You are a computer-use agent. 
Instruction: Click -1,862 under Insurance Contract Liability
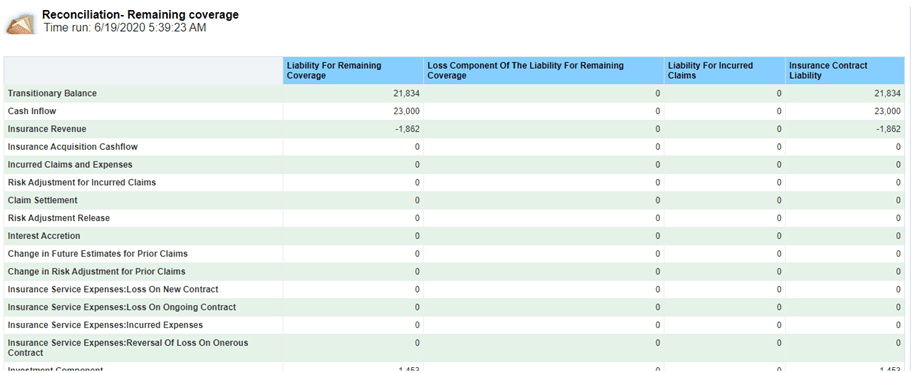pos(889,129)
